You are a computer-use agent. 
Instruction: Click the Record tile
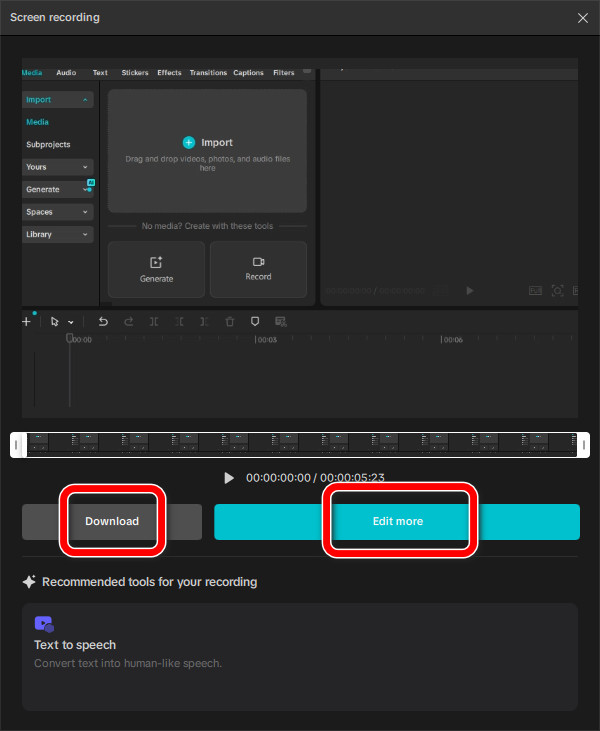click(258, 269)
